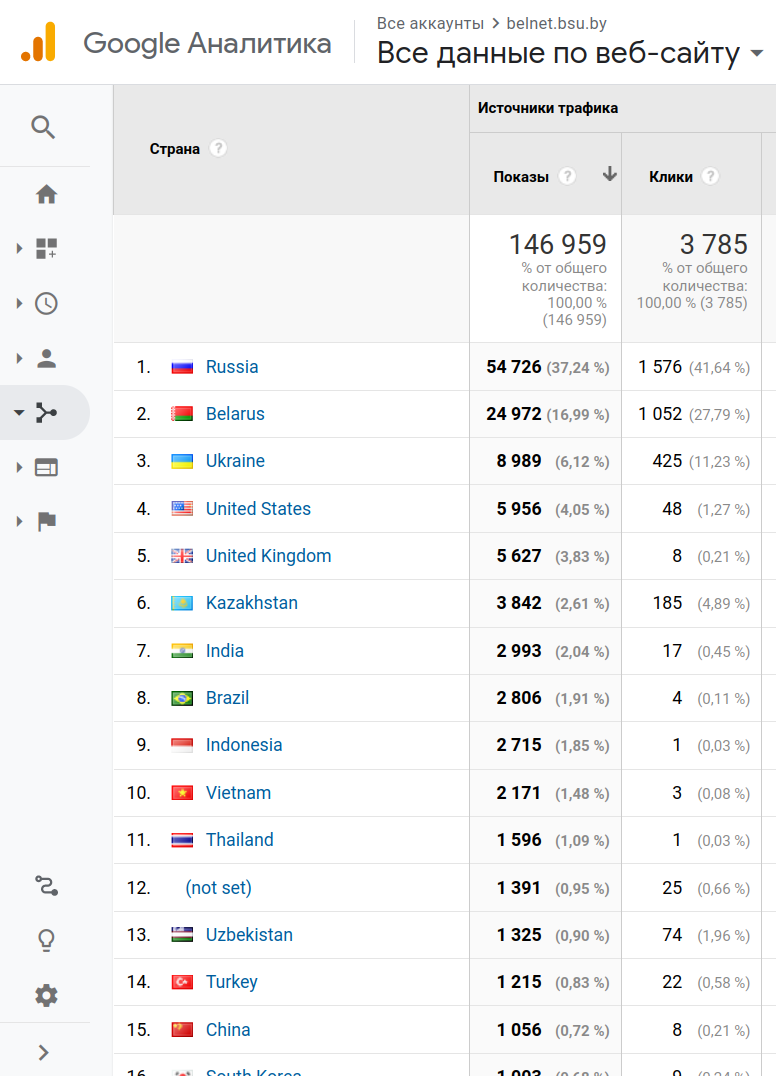Screen dimensions: 776x1076
Task: Expand the sidebar with bottom chevron
Action: (x=44, y=1051)
